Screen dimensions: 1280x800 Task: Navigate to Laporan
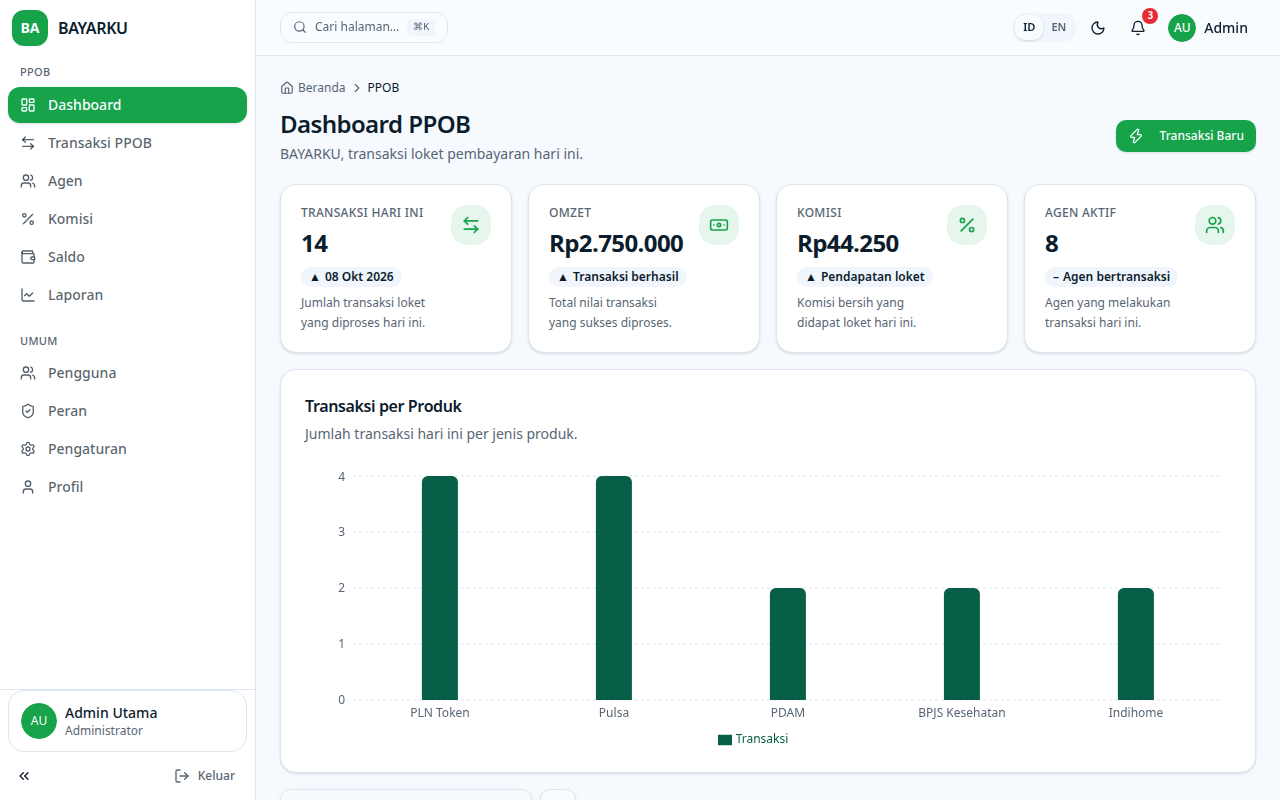[127, 295]
